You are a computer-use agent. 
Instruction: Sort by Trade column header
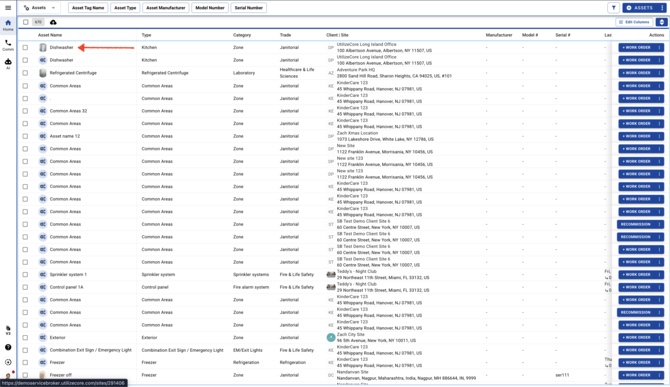click(x=285, y=35)
